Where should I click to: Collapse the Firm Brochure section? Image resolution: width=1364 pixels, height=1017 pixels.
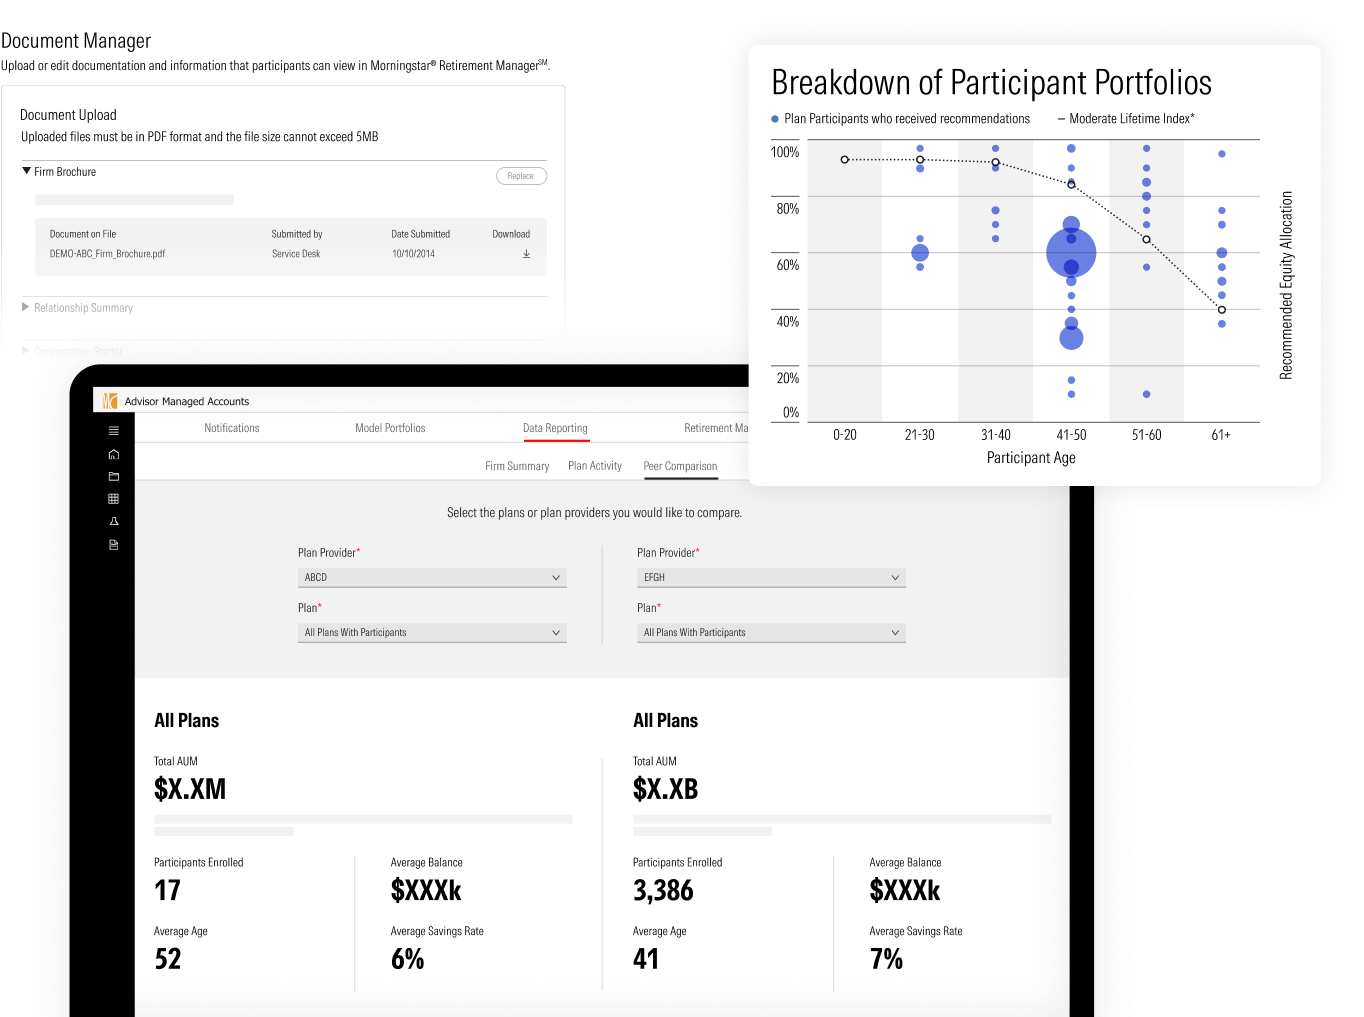pos(27,171)
